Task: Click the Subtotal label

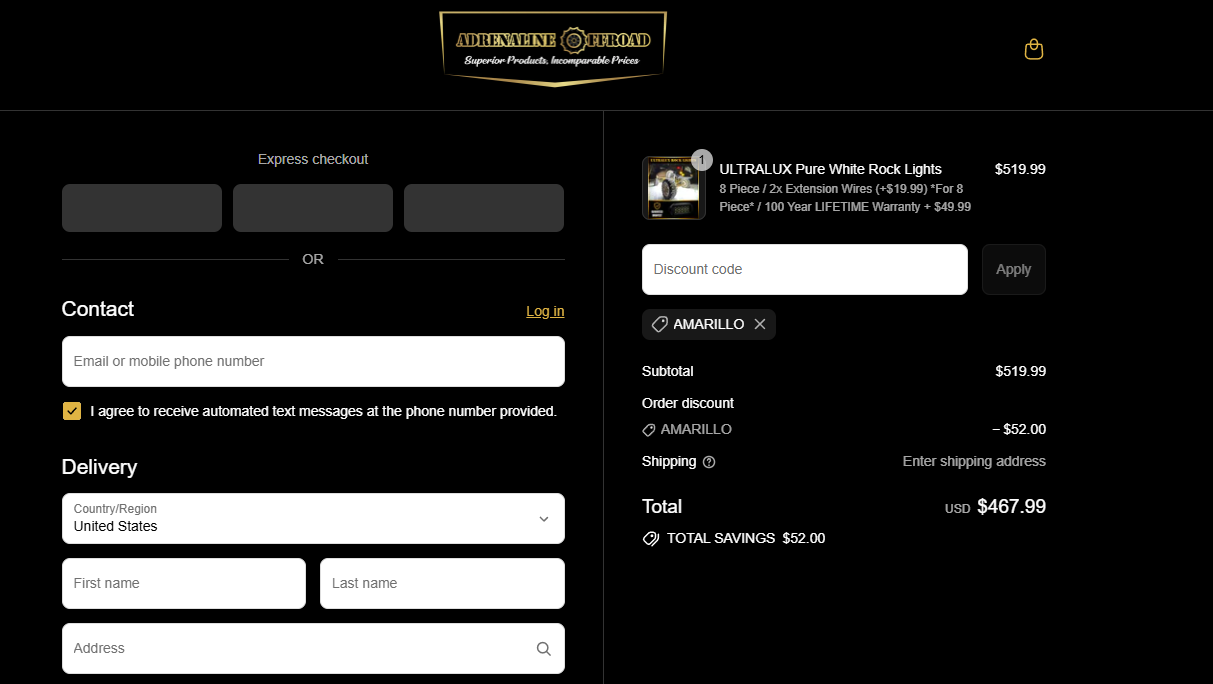Action: (668, 371)
